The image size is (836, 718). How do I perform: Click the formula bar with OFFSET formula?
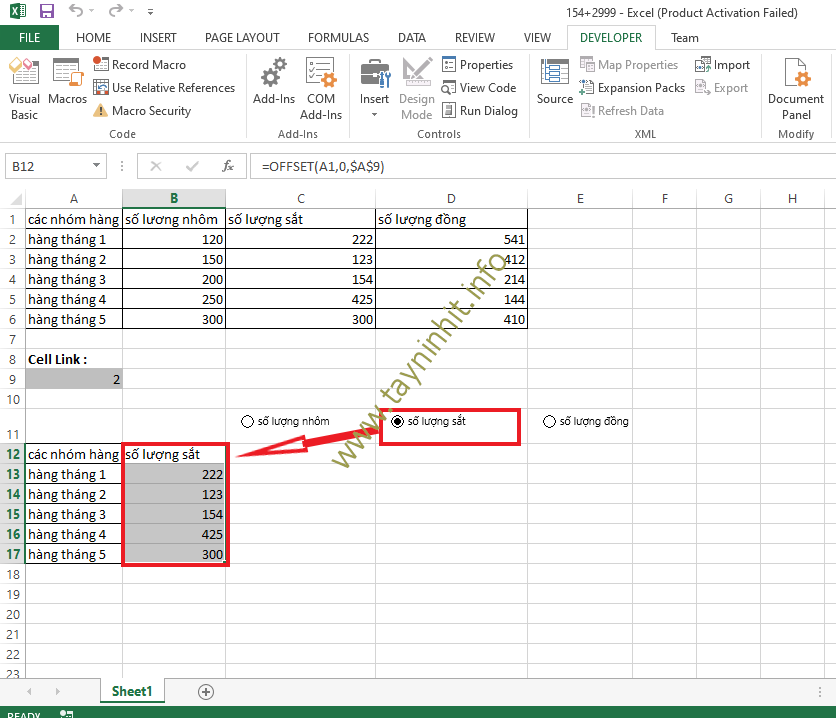[500, 166]
